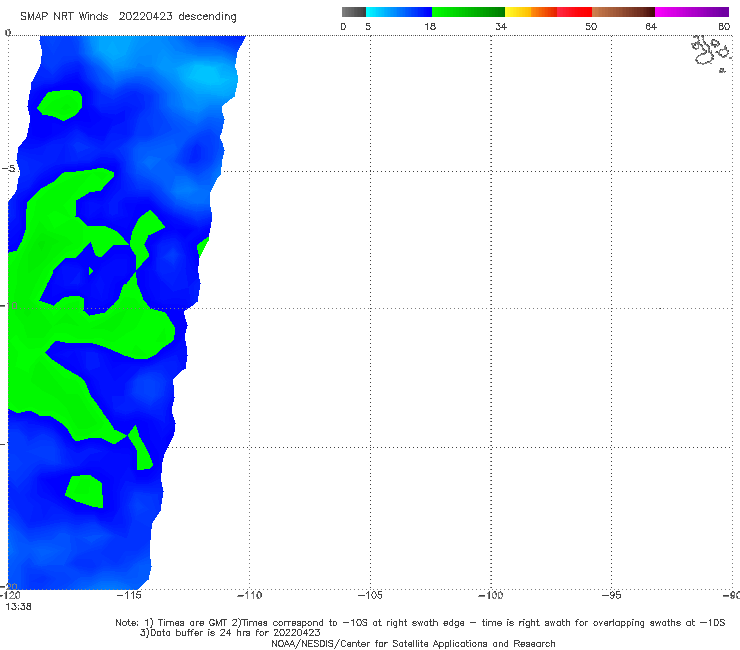
Task: Click the -115 longitude axis label
Action: (129, 595)
